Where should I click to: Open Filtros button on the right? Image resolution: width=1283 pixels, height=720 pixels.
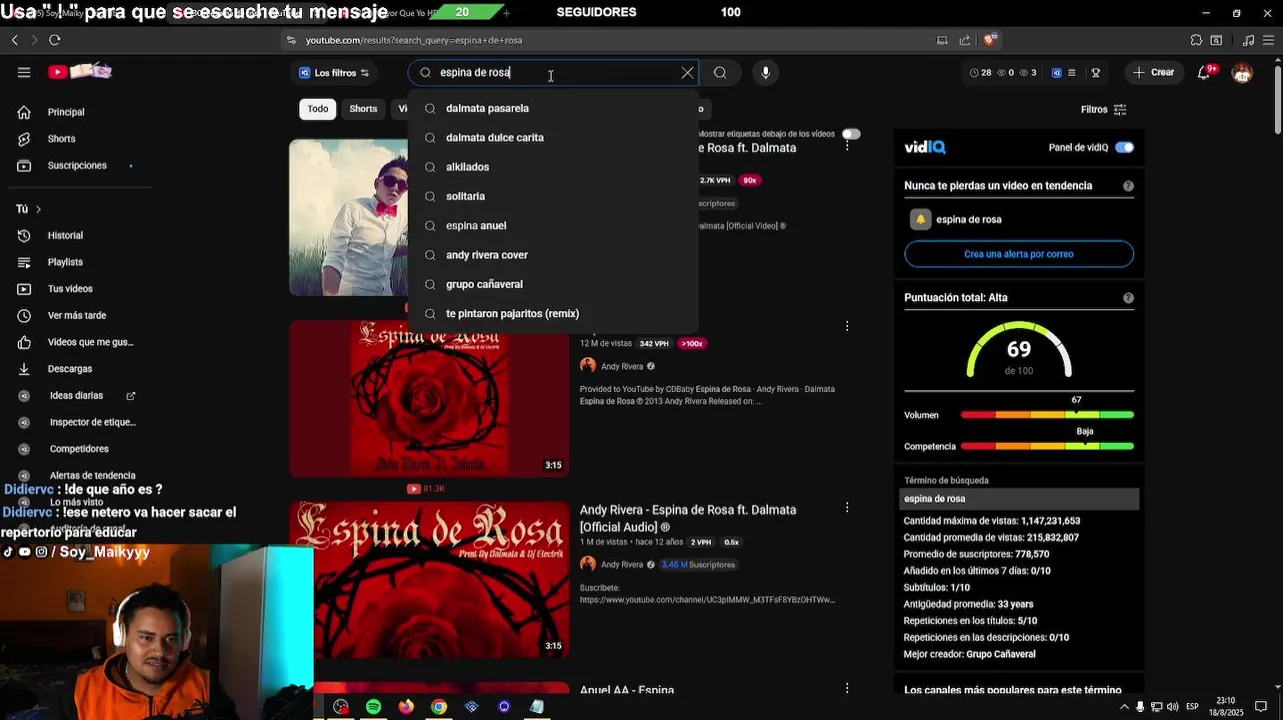coord(1103,110)
